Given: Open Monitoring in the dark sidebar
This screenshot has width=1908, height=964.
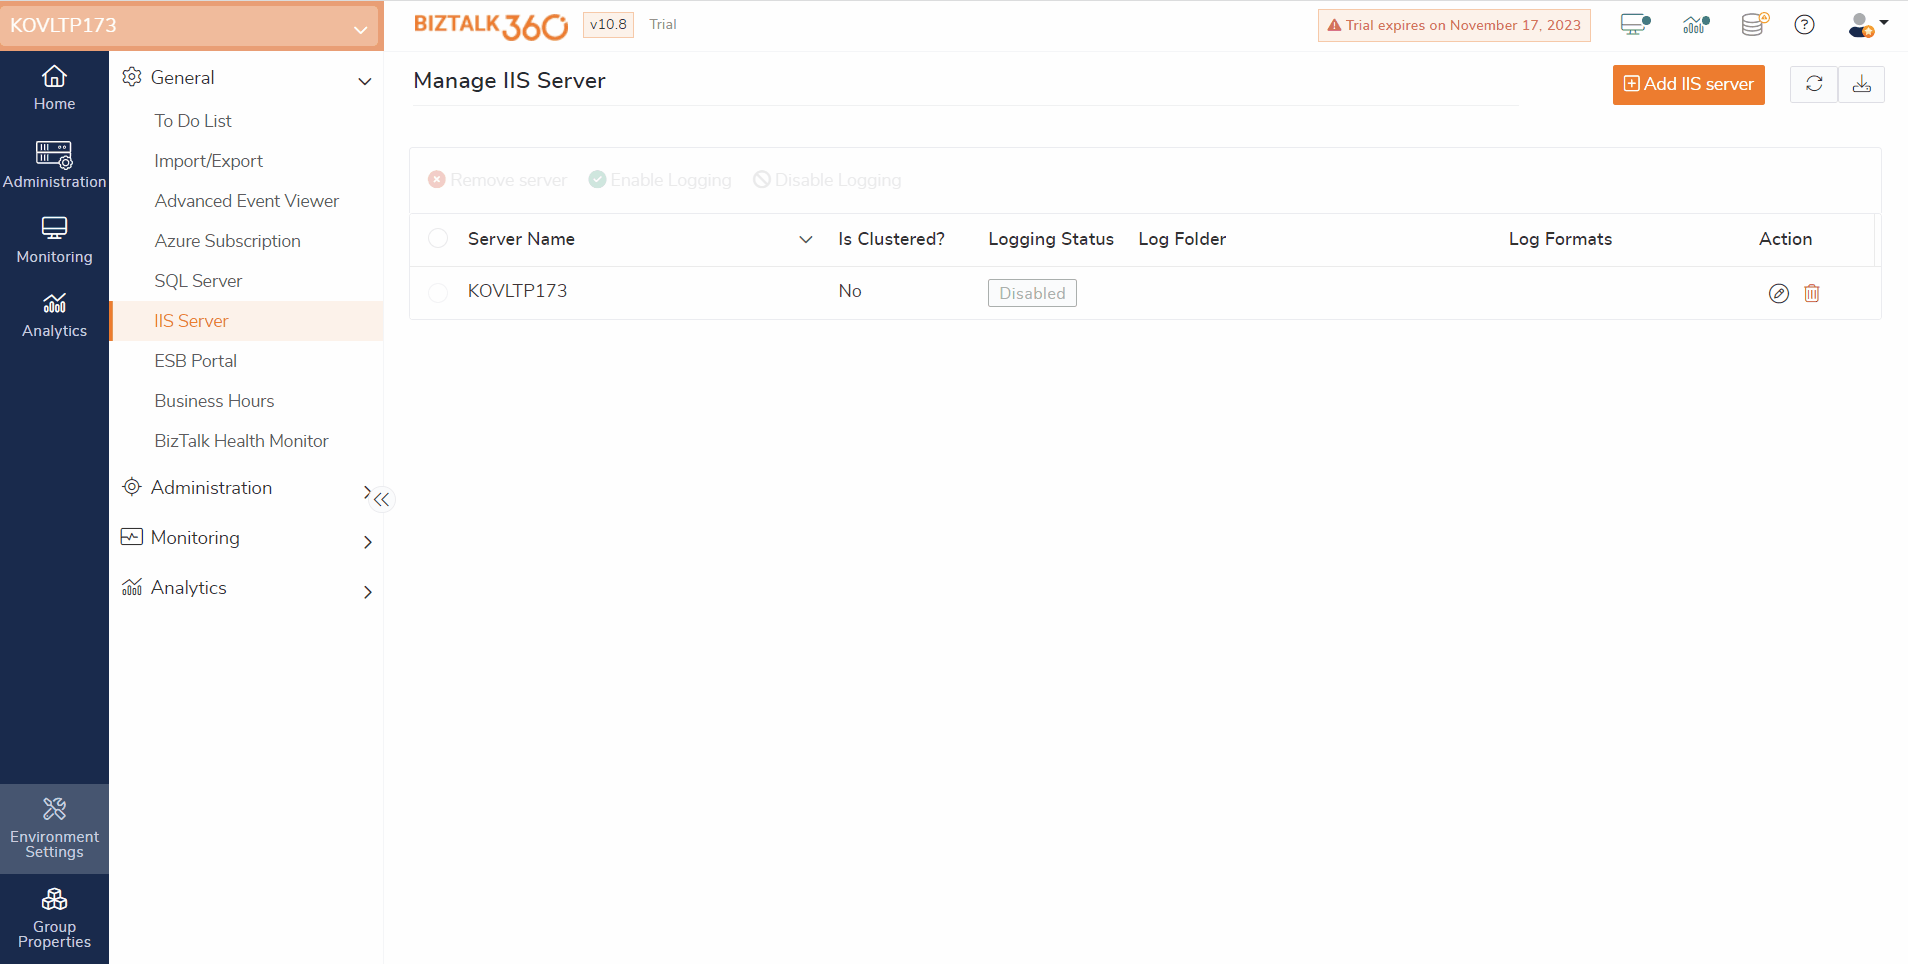Looking at the screenshot, I should tap(54, 240).
